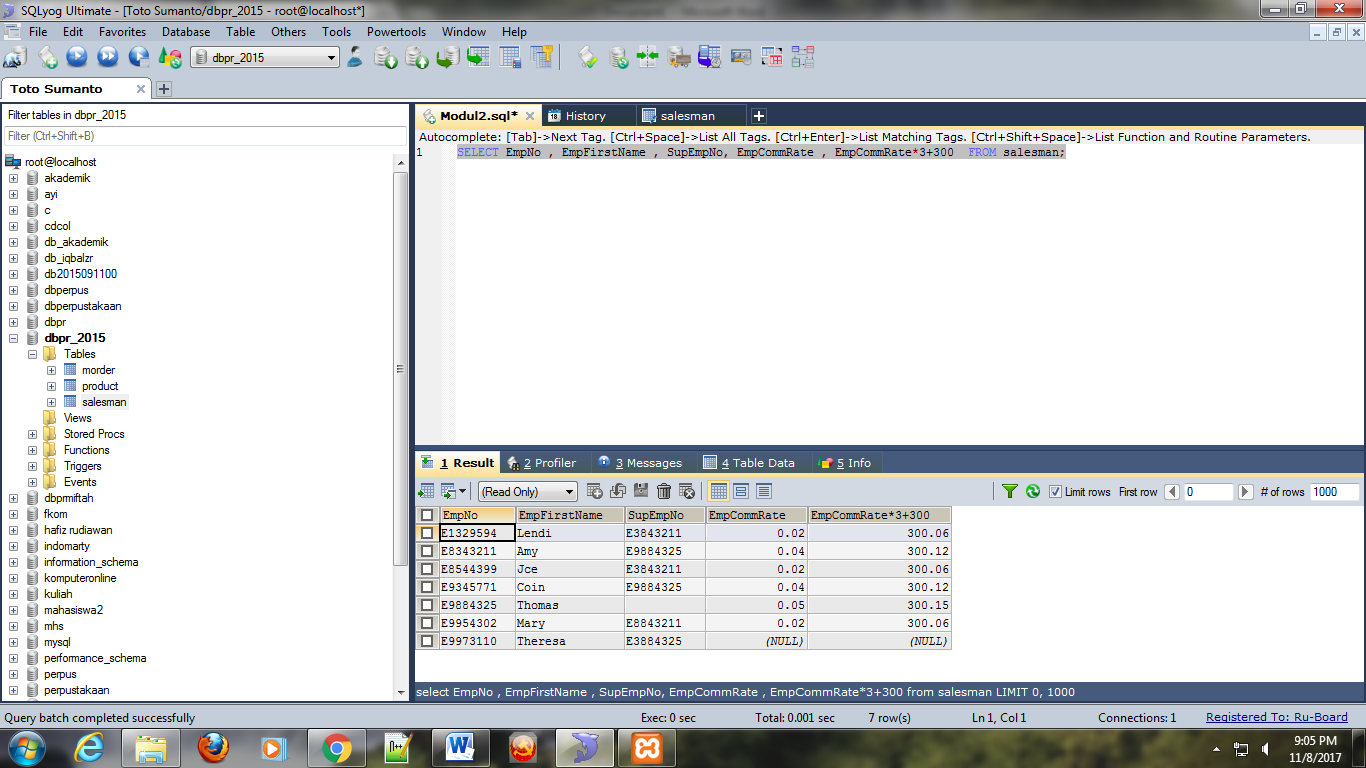Open the copy result dropdown arrow
Image resolution: width=1366 pixels, height=768 pixels.
(463, 491)
